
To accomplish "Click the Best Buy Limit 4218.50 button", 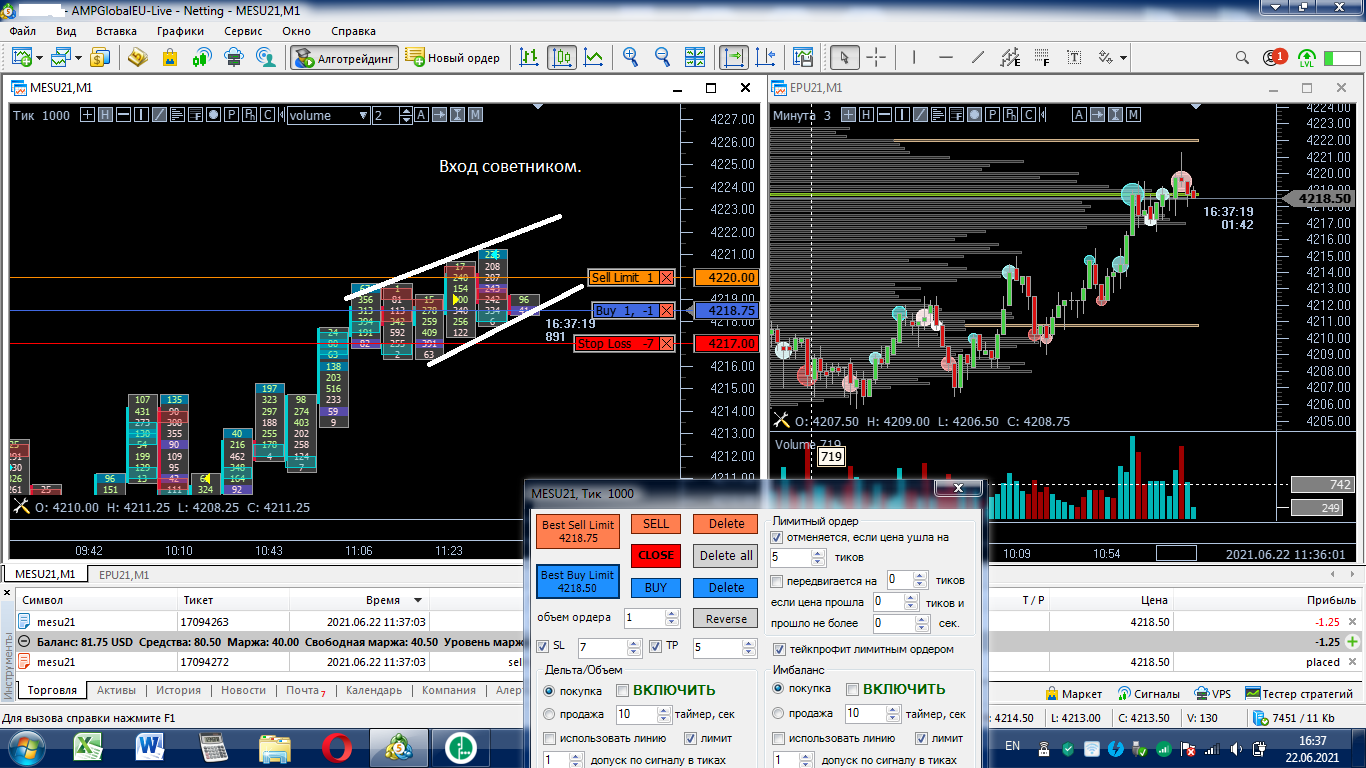I will (578, 581).
